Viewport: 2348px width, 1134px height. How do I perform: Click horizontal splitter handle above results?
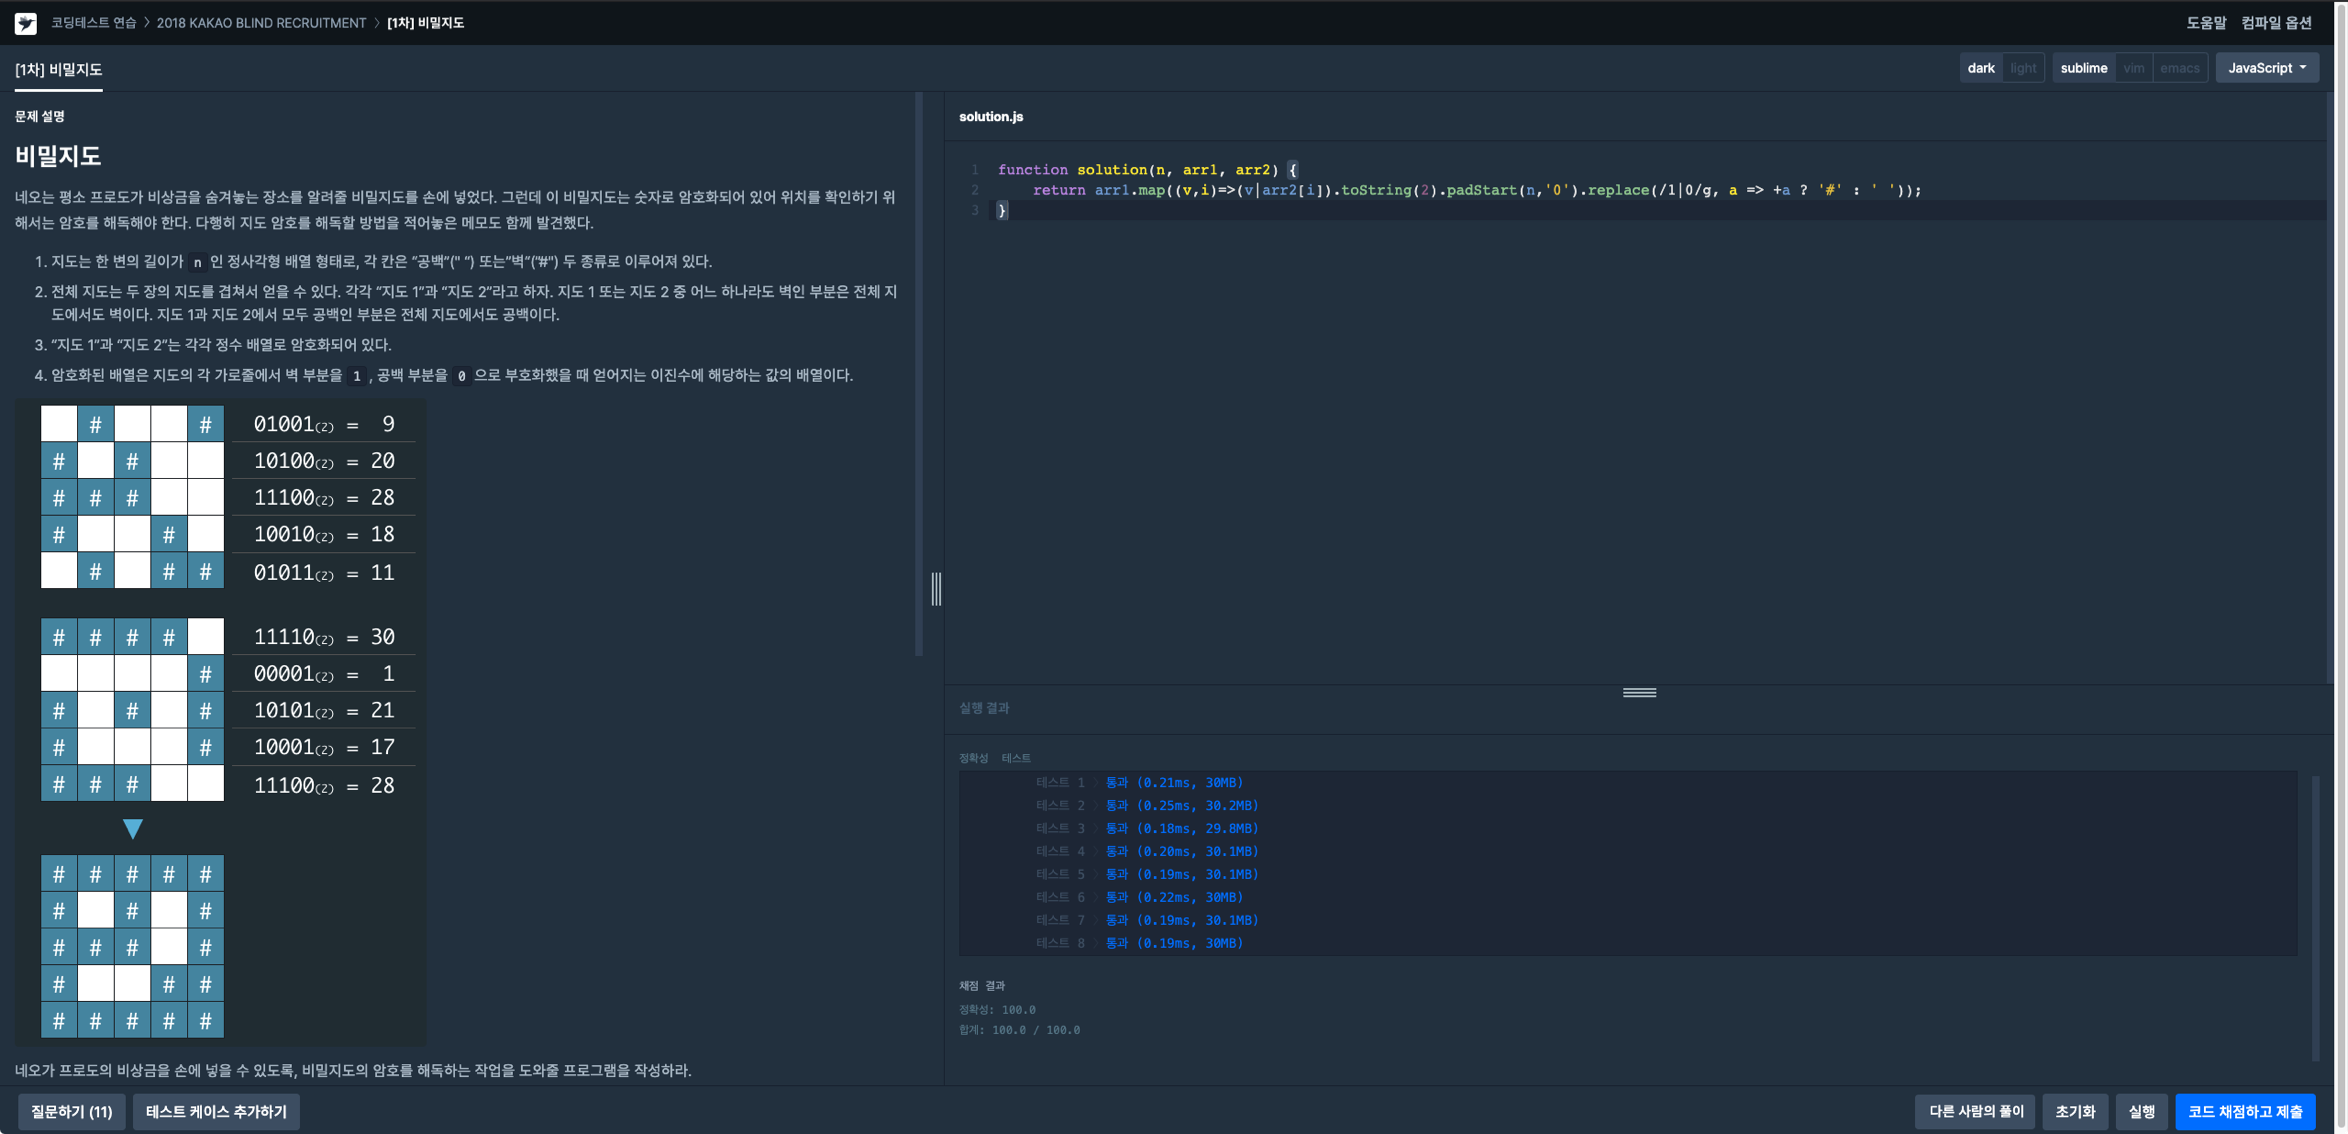[1639, 692]
